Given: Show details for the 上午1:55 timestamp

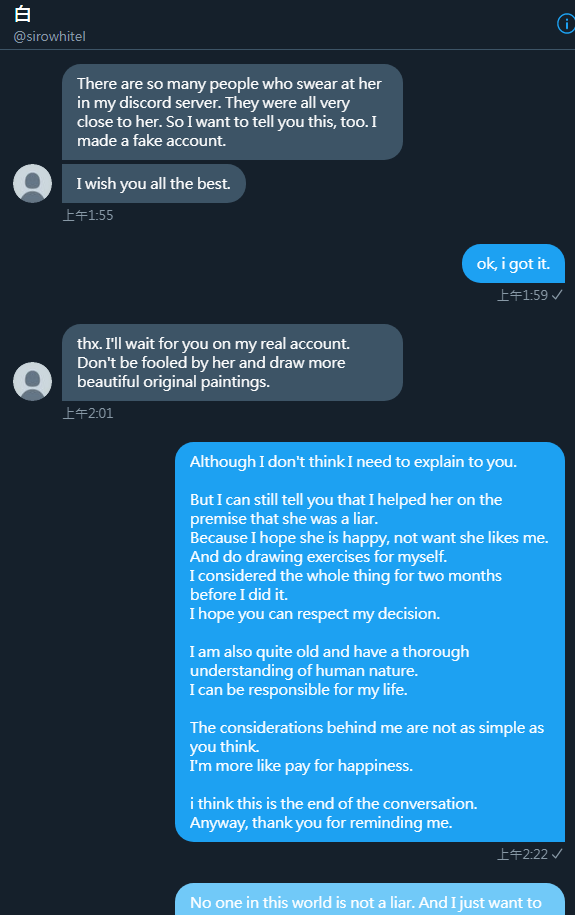Looking at the screenshot, I should 88,215.
